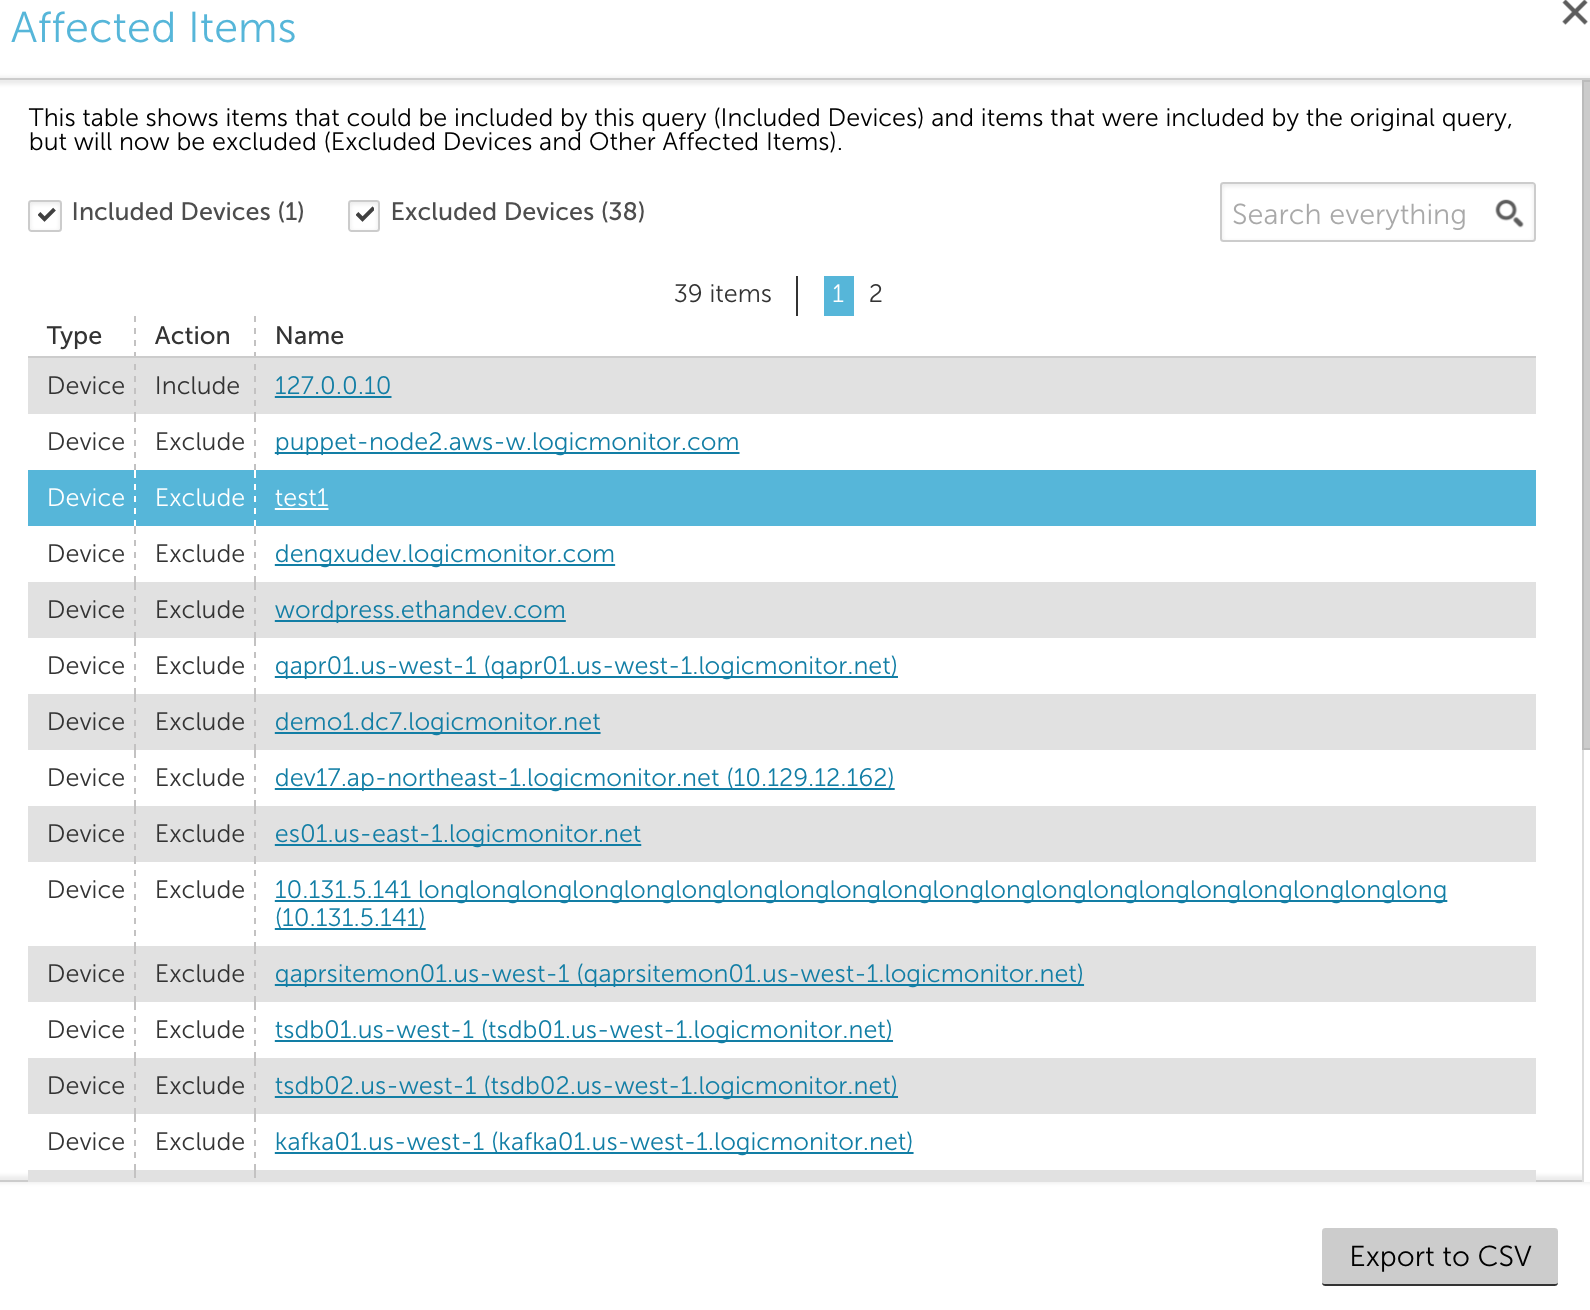Export the table to CSV

1439,1256
